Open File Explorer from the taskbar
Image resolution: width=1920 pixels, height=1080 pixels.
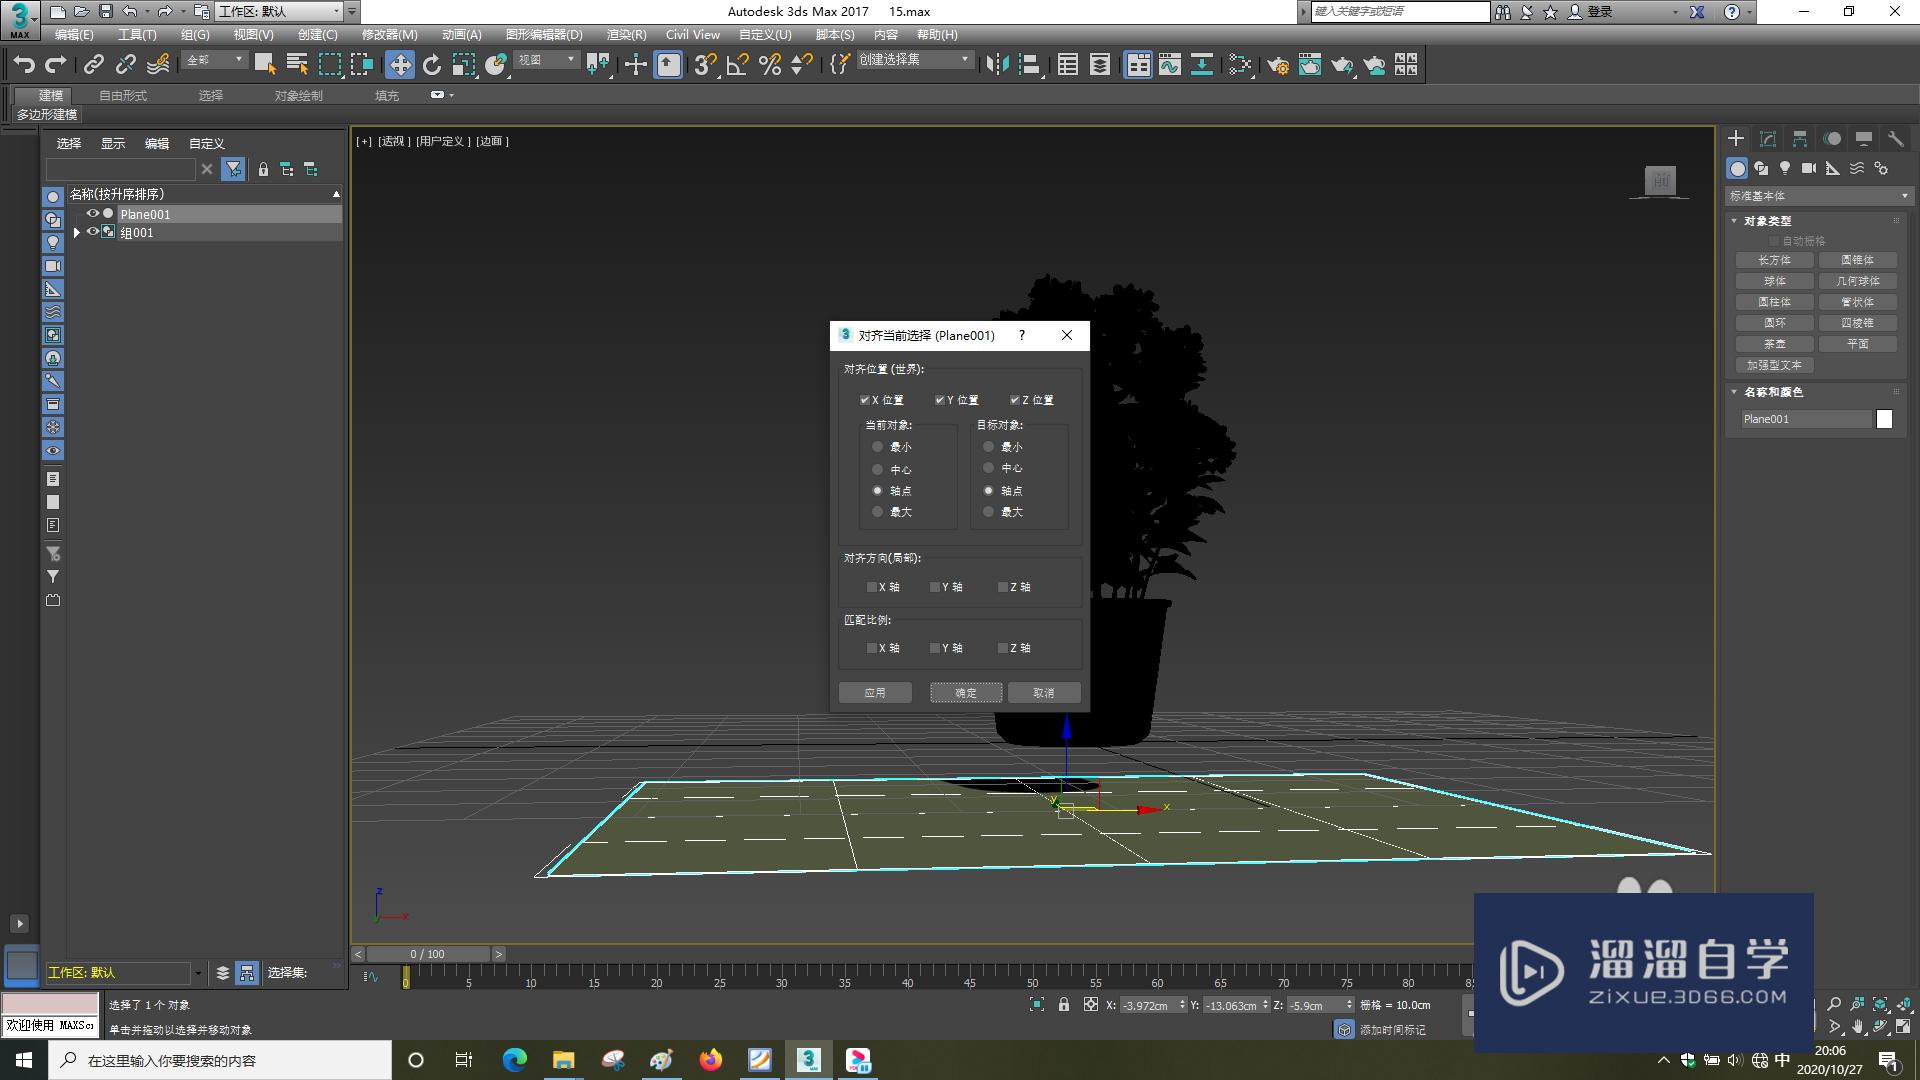click(564, 1060)
